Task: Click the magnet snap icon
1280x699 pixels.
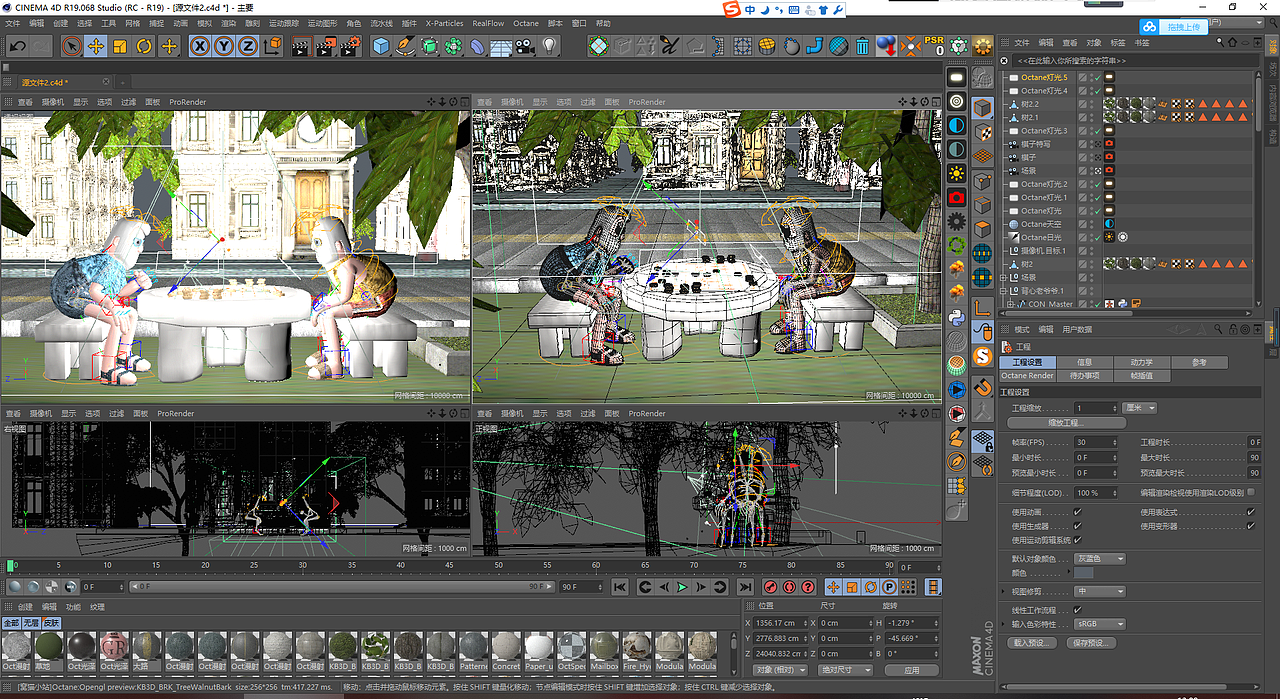Action: coord(983,386)
